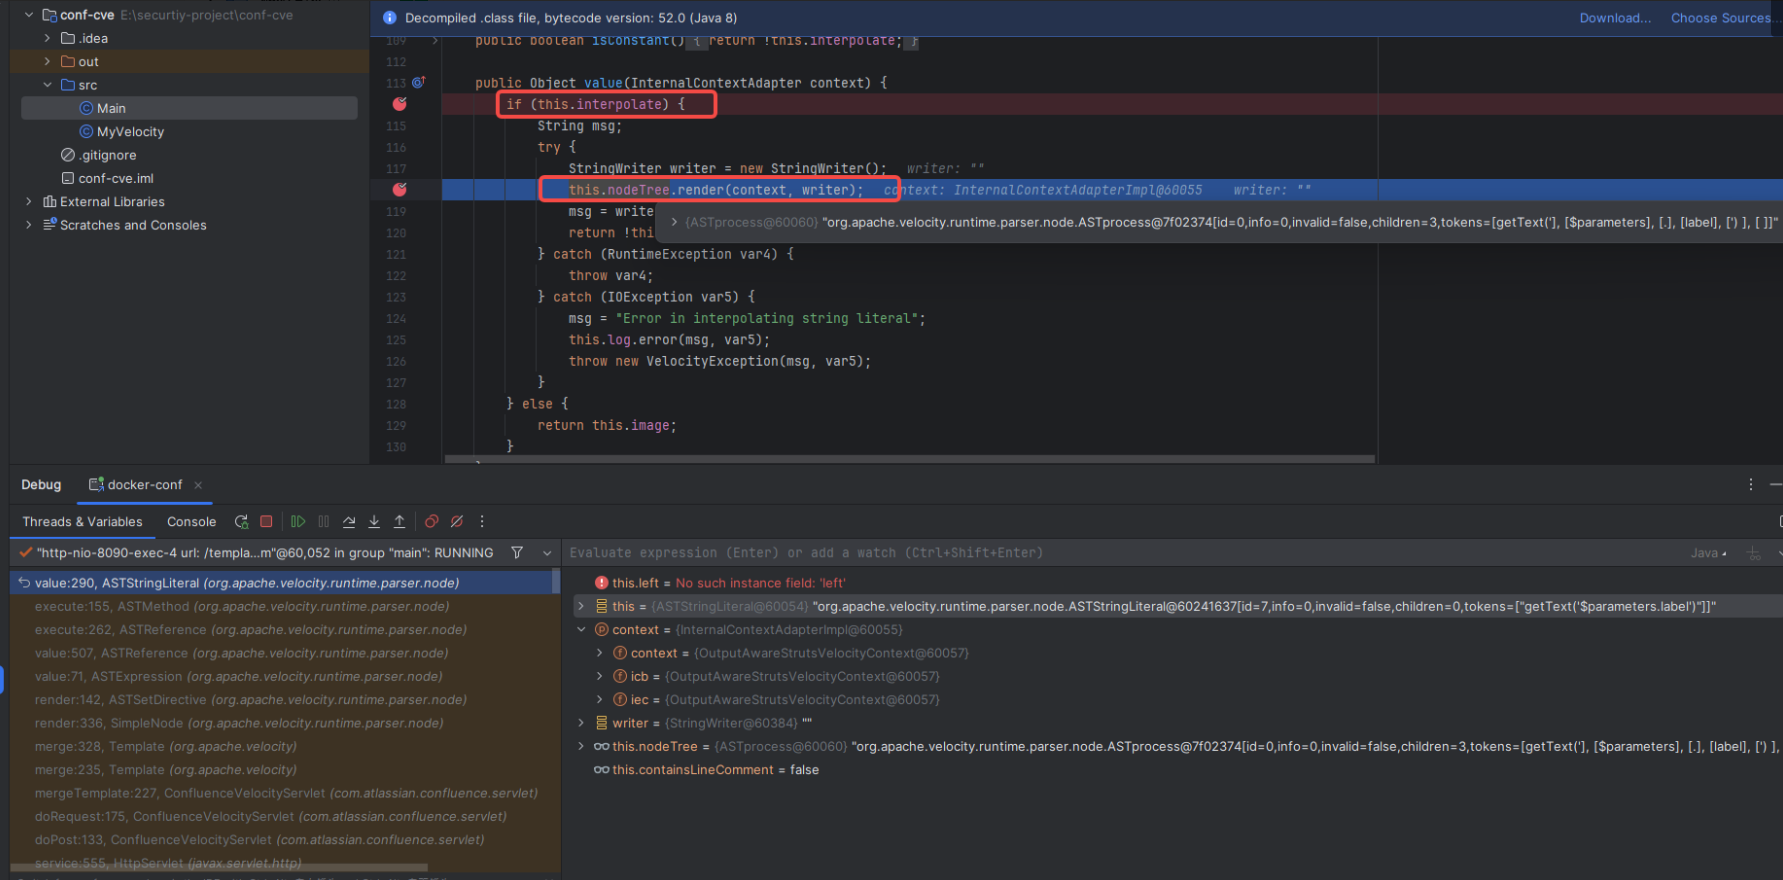Click the Debug tool window title
The image size is (1783, 880).
pos(41,485)
